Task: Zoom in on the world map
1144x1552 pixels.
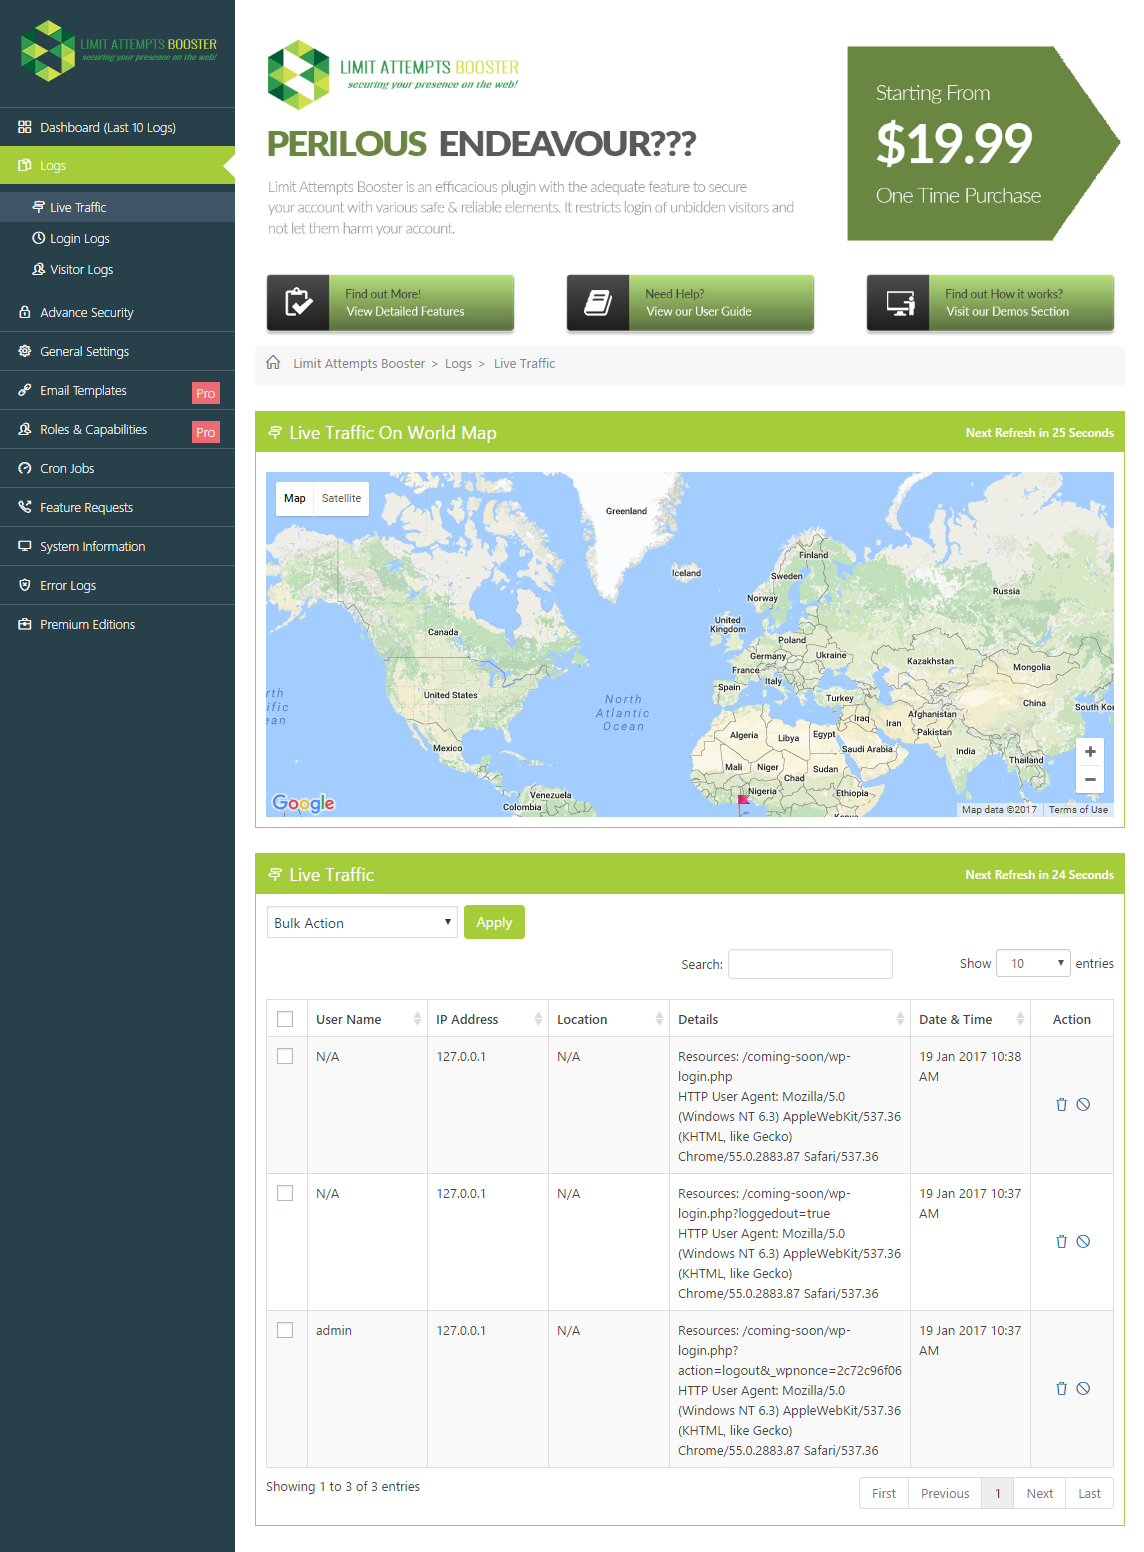Action: coord(1090,752)
